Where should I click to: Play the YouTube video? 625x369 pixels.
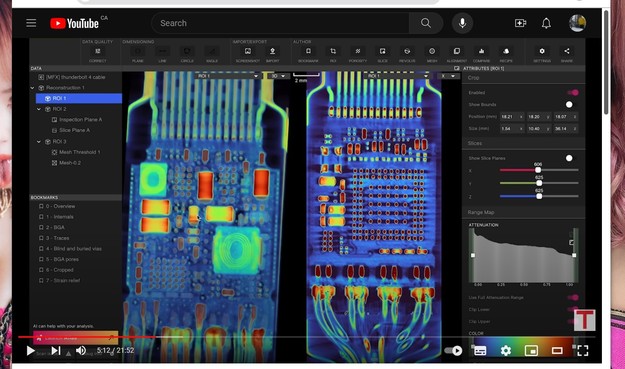click(30, 351)
